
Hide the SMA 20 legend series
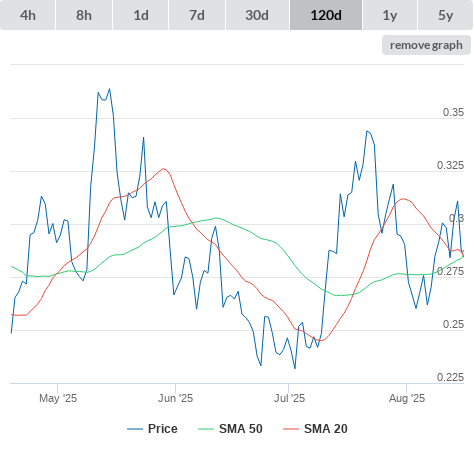315,429
